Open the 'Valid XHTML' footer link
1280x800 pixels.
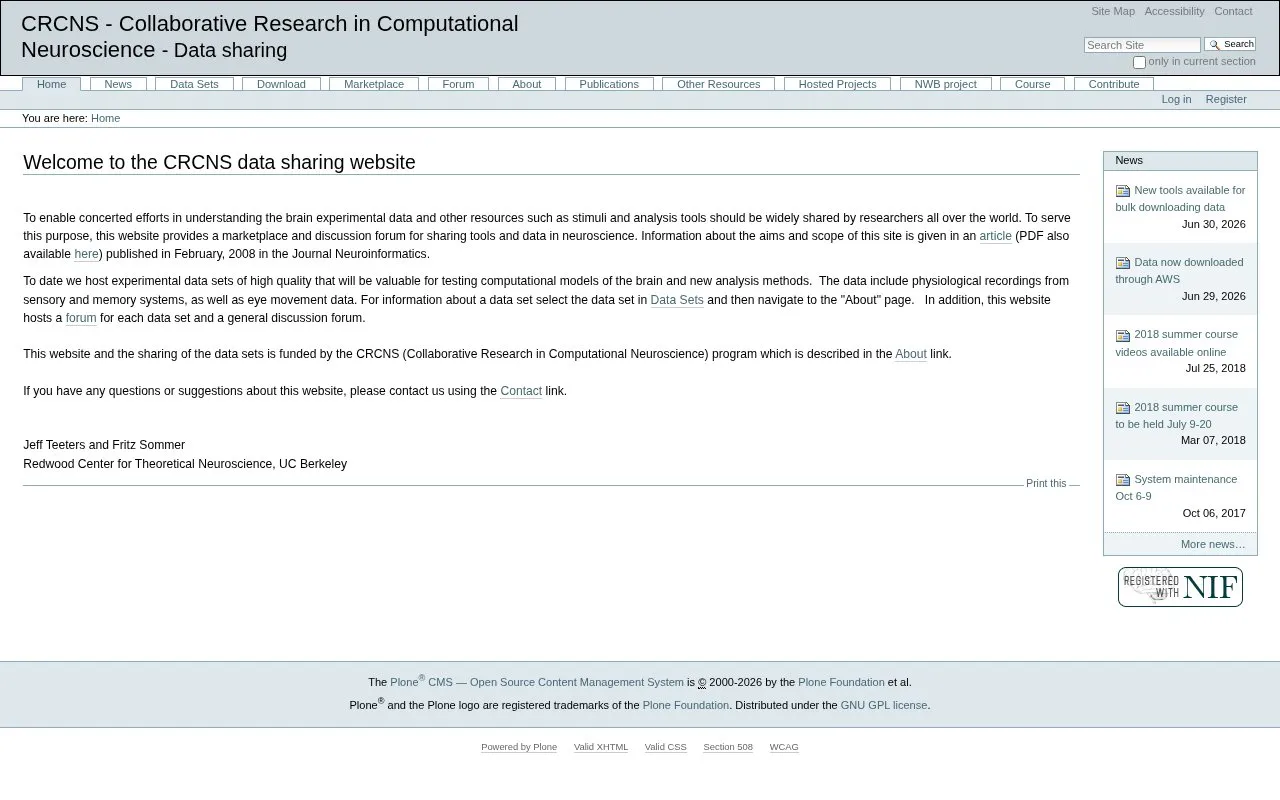pyautogui.click(x=601, y=747)
